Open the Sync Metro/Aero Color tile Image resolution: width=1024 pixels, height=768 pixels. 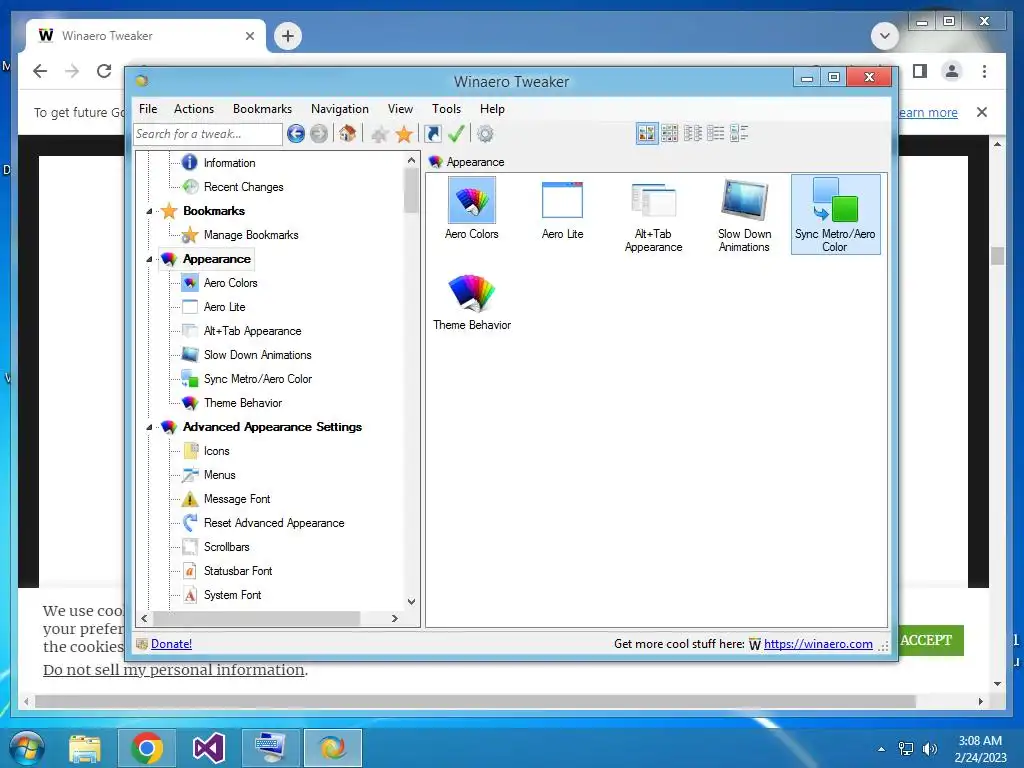pos(835,214)
